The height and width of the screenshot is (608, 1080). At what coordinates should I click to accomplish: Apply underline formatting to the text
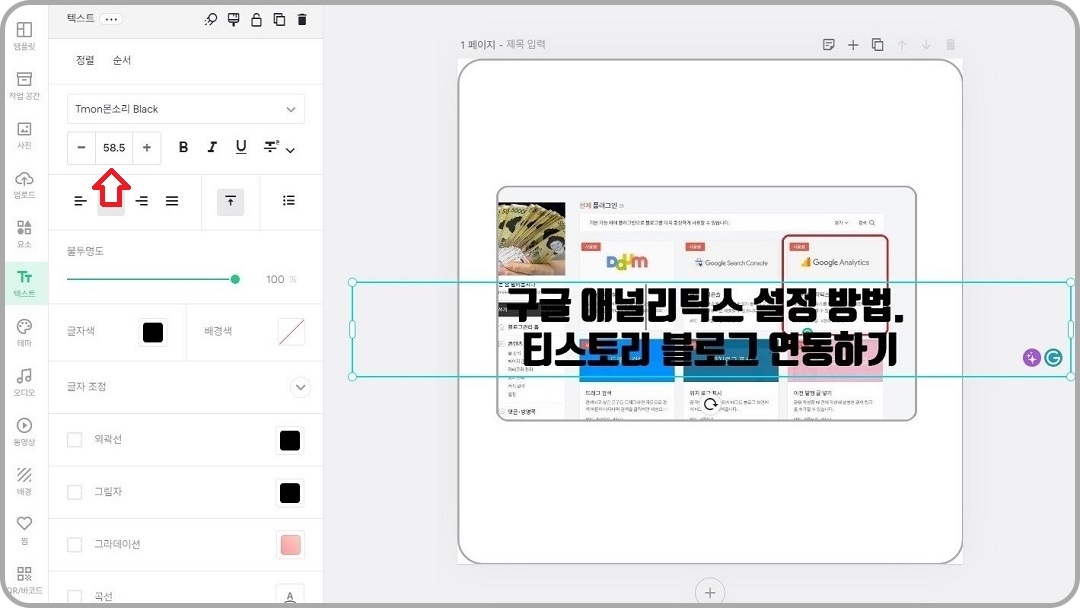coord(240,147)
